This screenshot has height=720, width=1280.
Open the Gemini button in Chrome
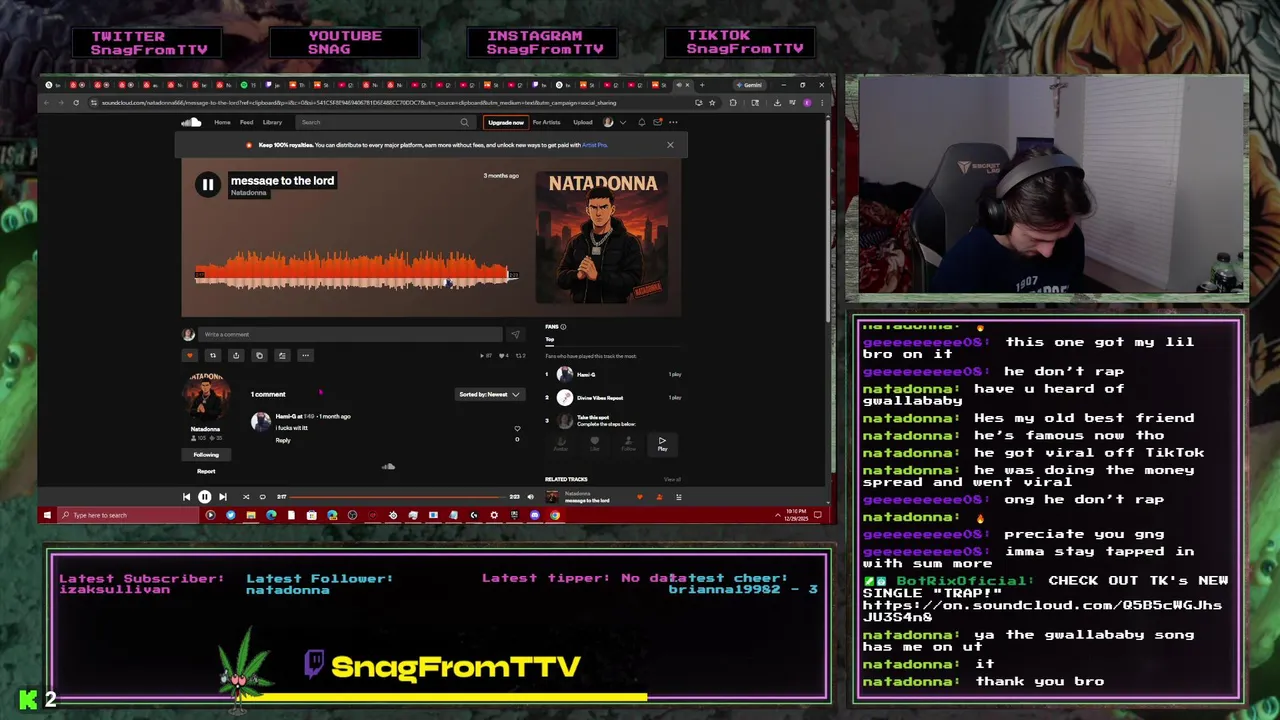749,85
